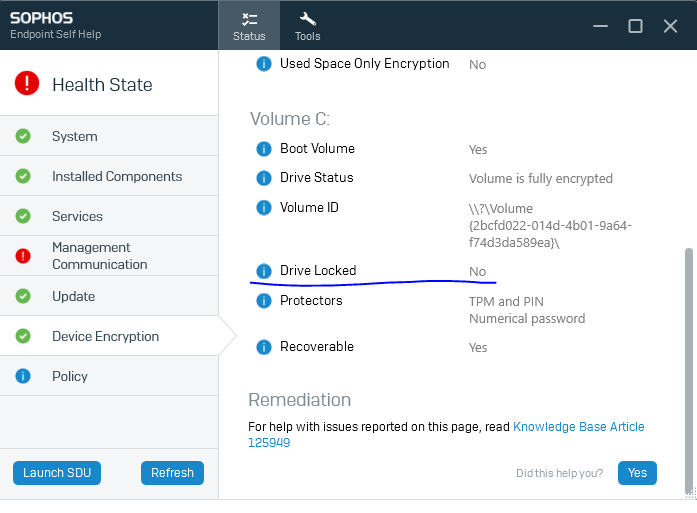Click the green check icon beside System

(23, 136)
